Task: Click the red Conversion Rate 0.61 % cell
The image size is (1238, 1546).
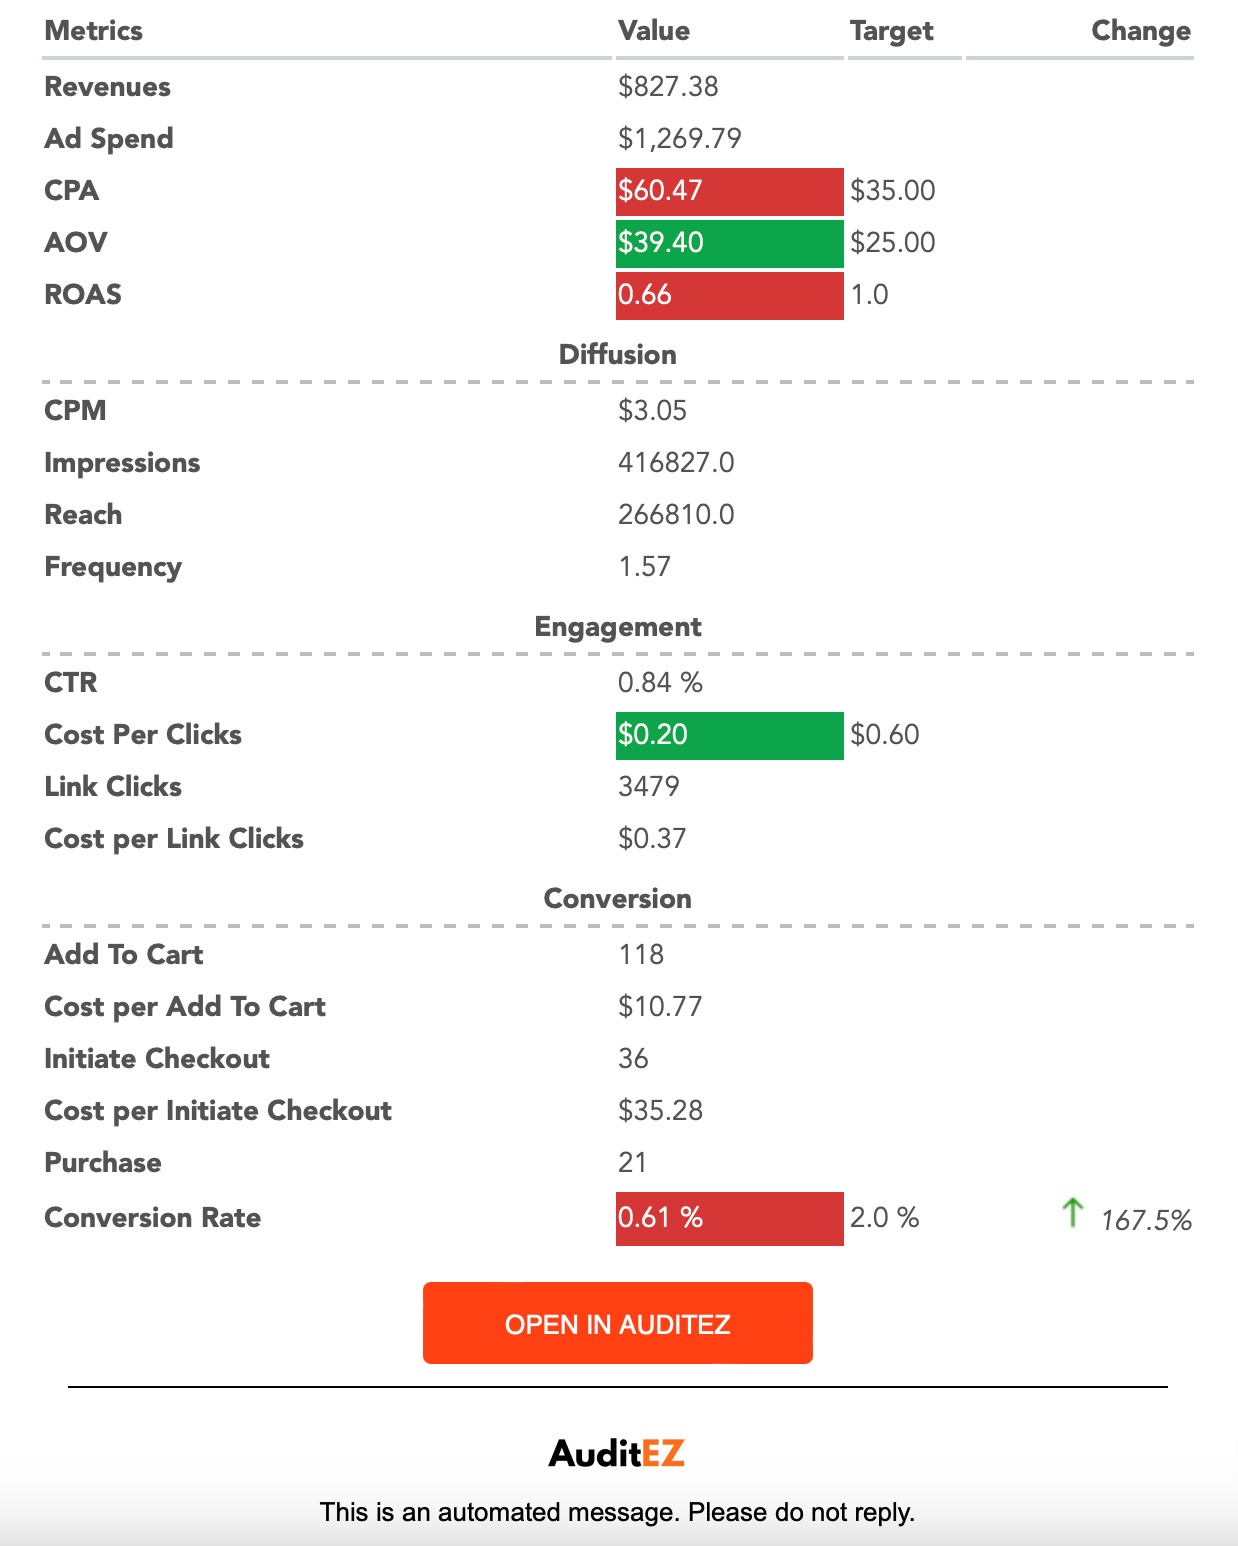Action: tap(730, 1218)
